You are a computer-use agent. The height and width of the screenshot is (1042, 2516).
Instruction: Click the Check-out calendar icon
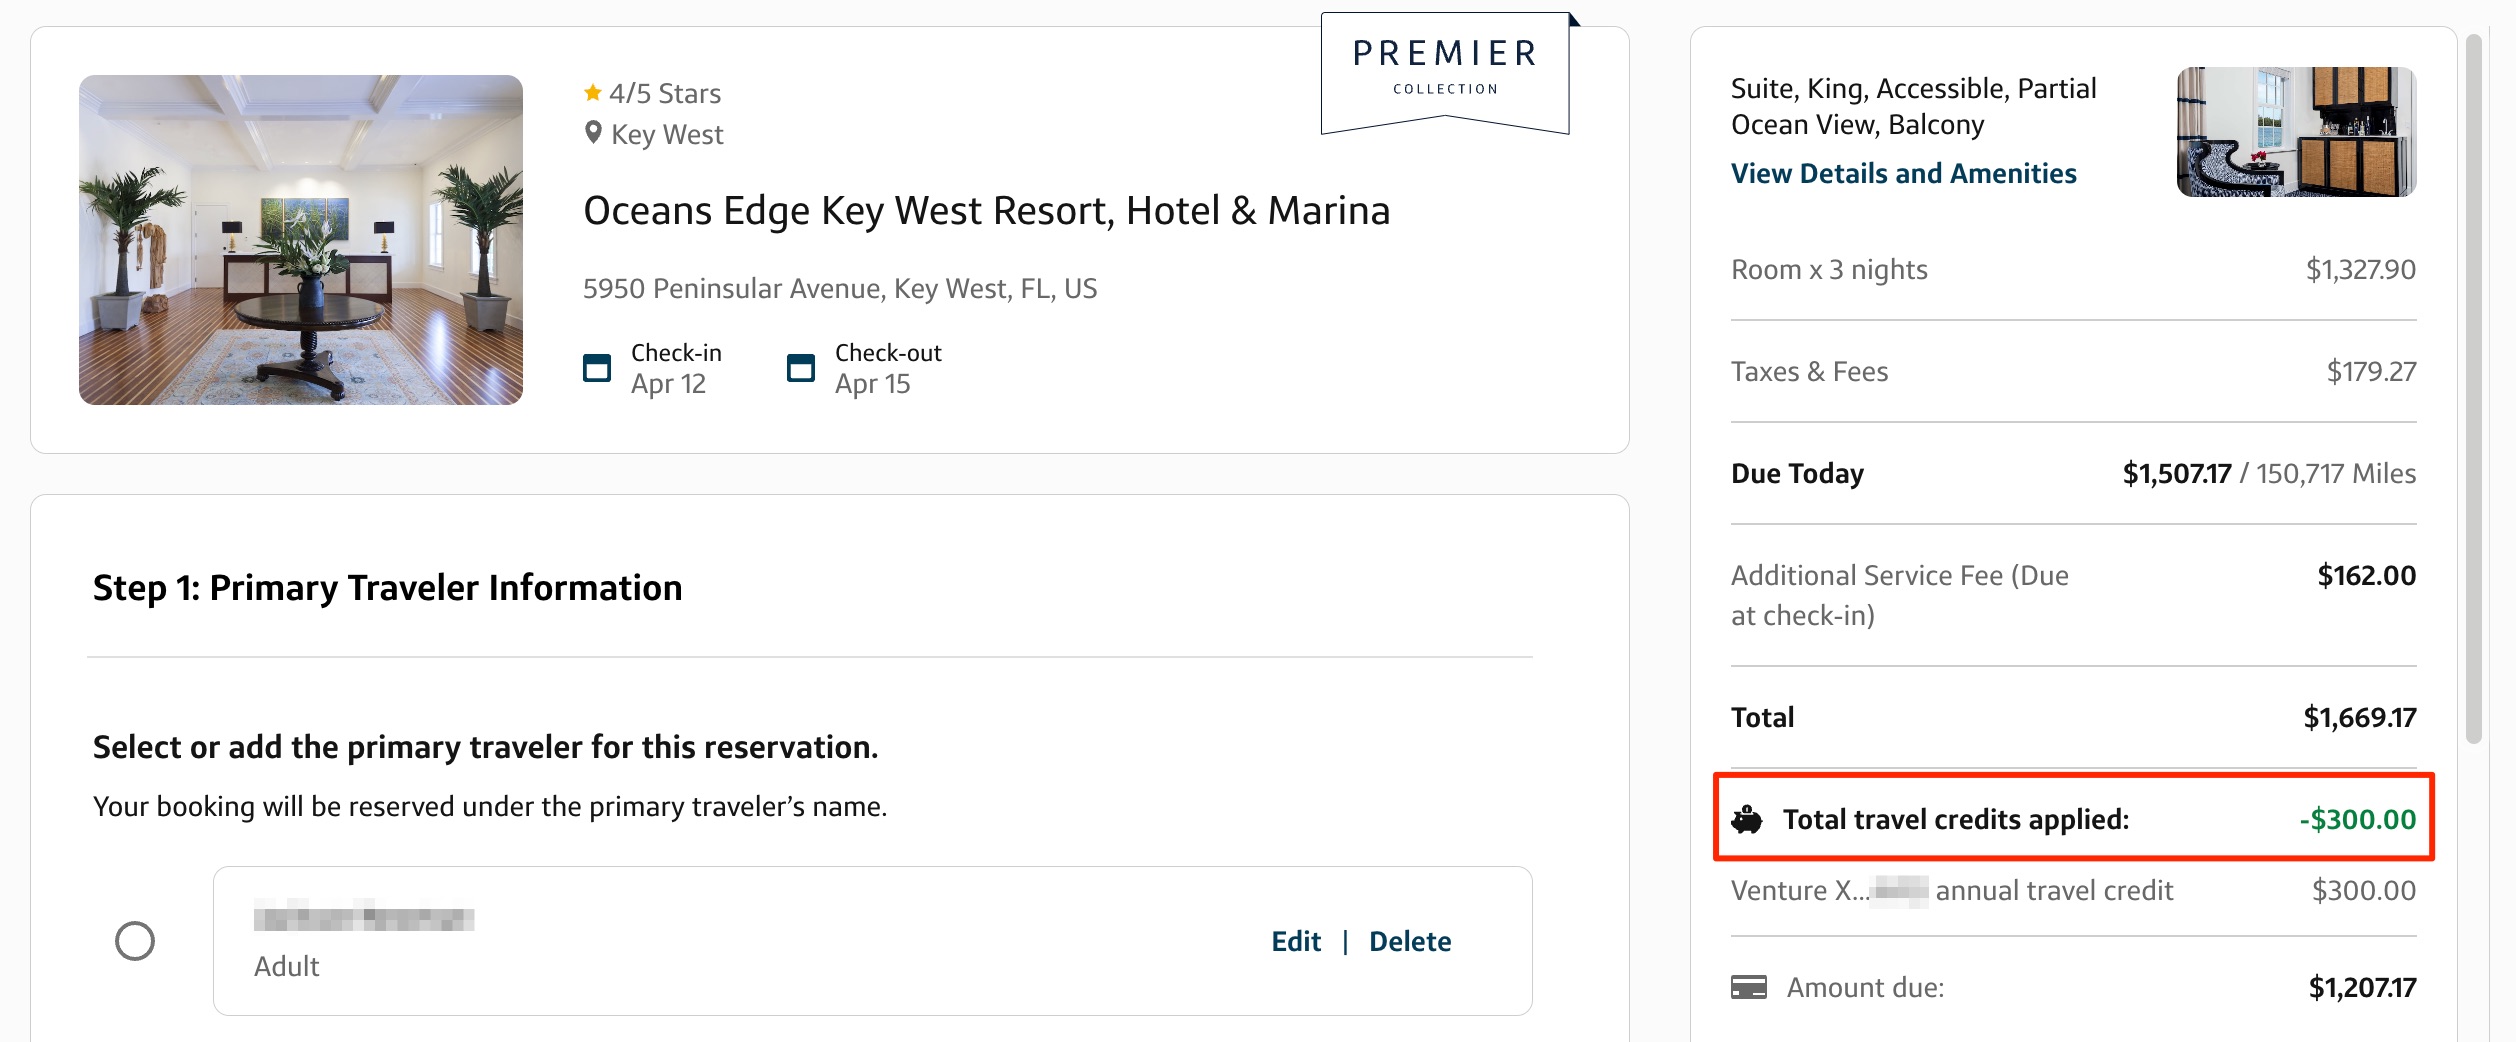coord(800,367)
